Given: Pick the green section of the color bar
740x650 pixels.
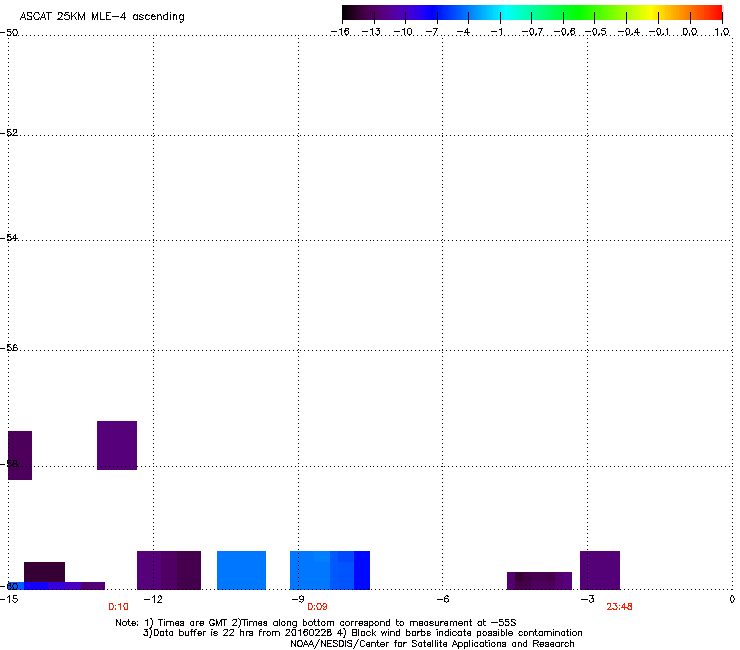Looking at the screenshot, I should click(x=580, y=12).
